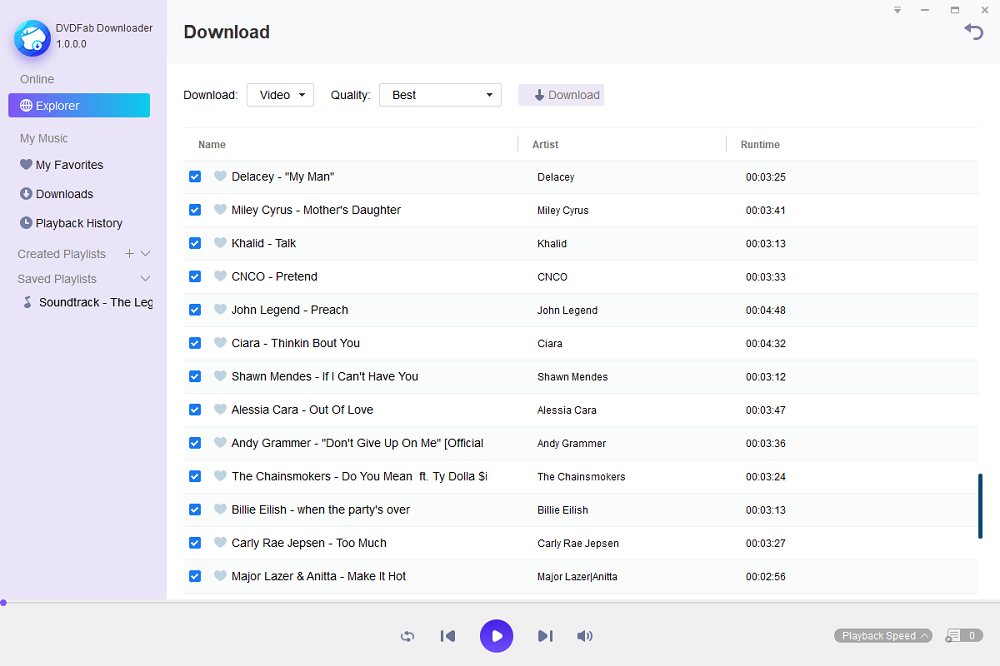This screenshot has height=666, width=1000.
Task: Go to My Favorites
Action: pyautogui.click(x=62, y=165)
